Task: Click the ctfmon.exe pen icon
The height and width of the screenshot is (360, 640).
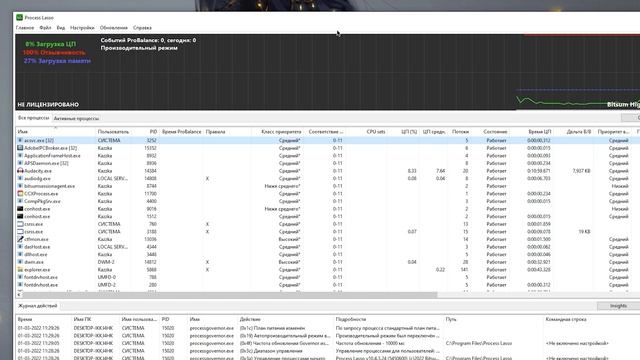Action: click(20, 239)
